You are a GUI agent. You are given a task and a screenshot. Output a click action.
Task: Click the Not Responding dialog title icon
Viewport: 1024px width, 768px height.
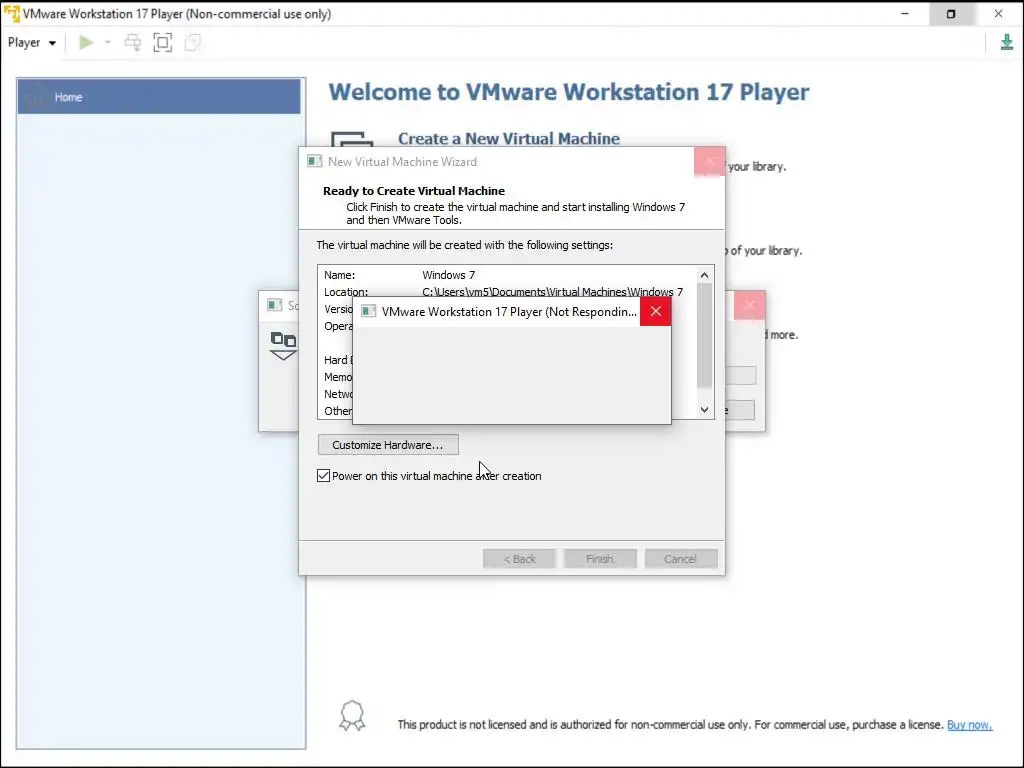pos(368,312)
